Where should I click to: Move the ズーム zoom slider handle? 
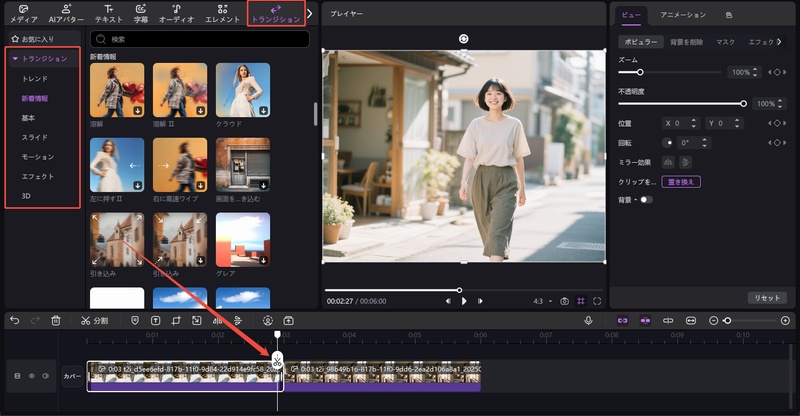(640, 72)
